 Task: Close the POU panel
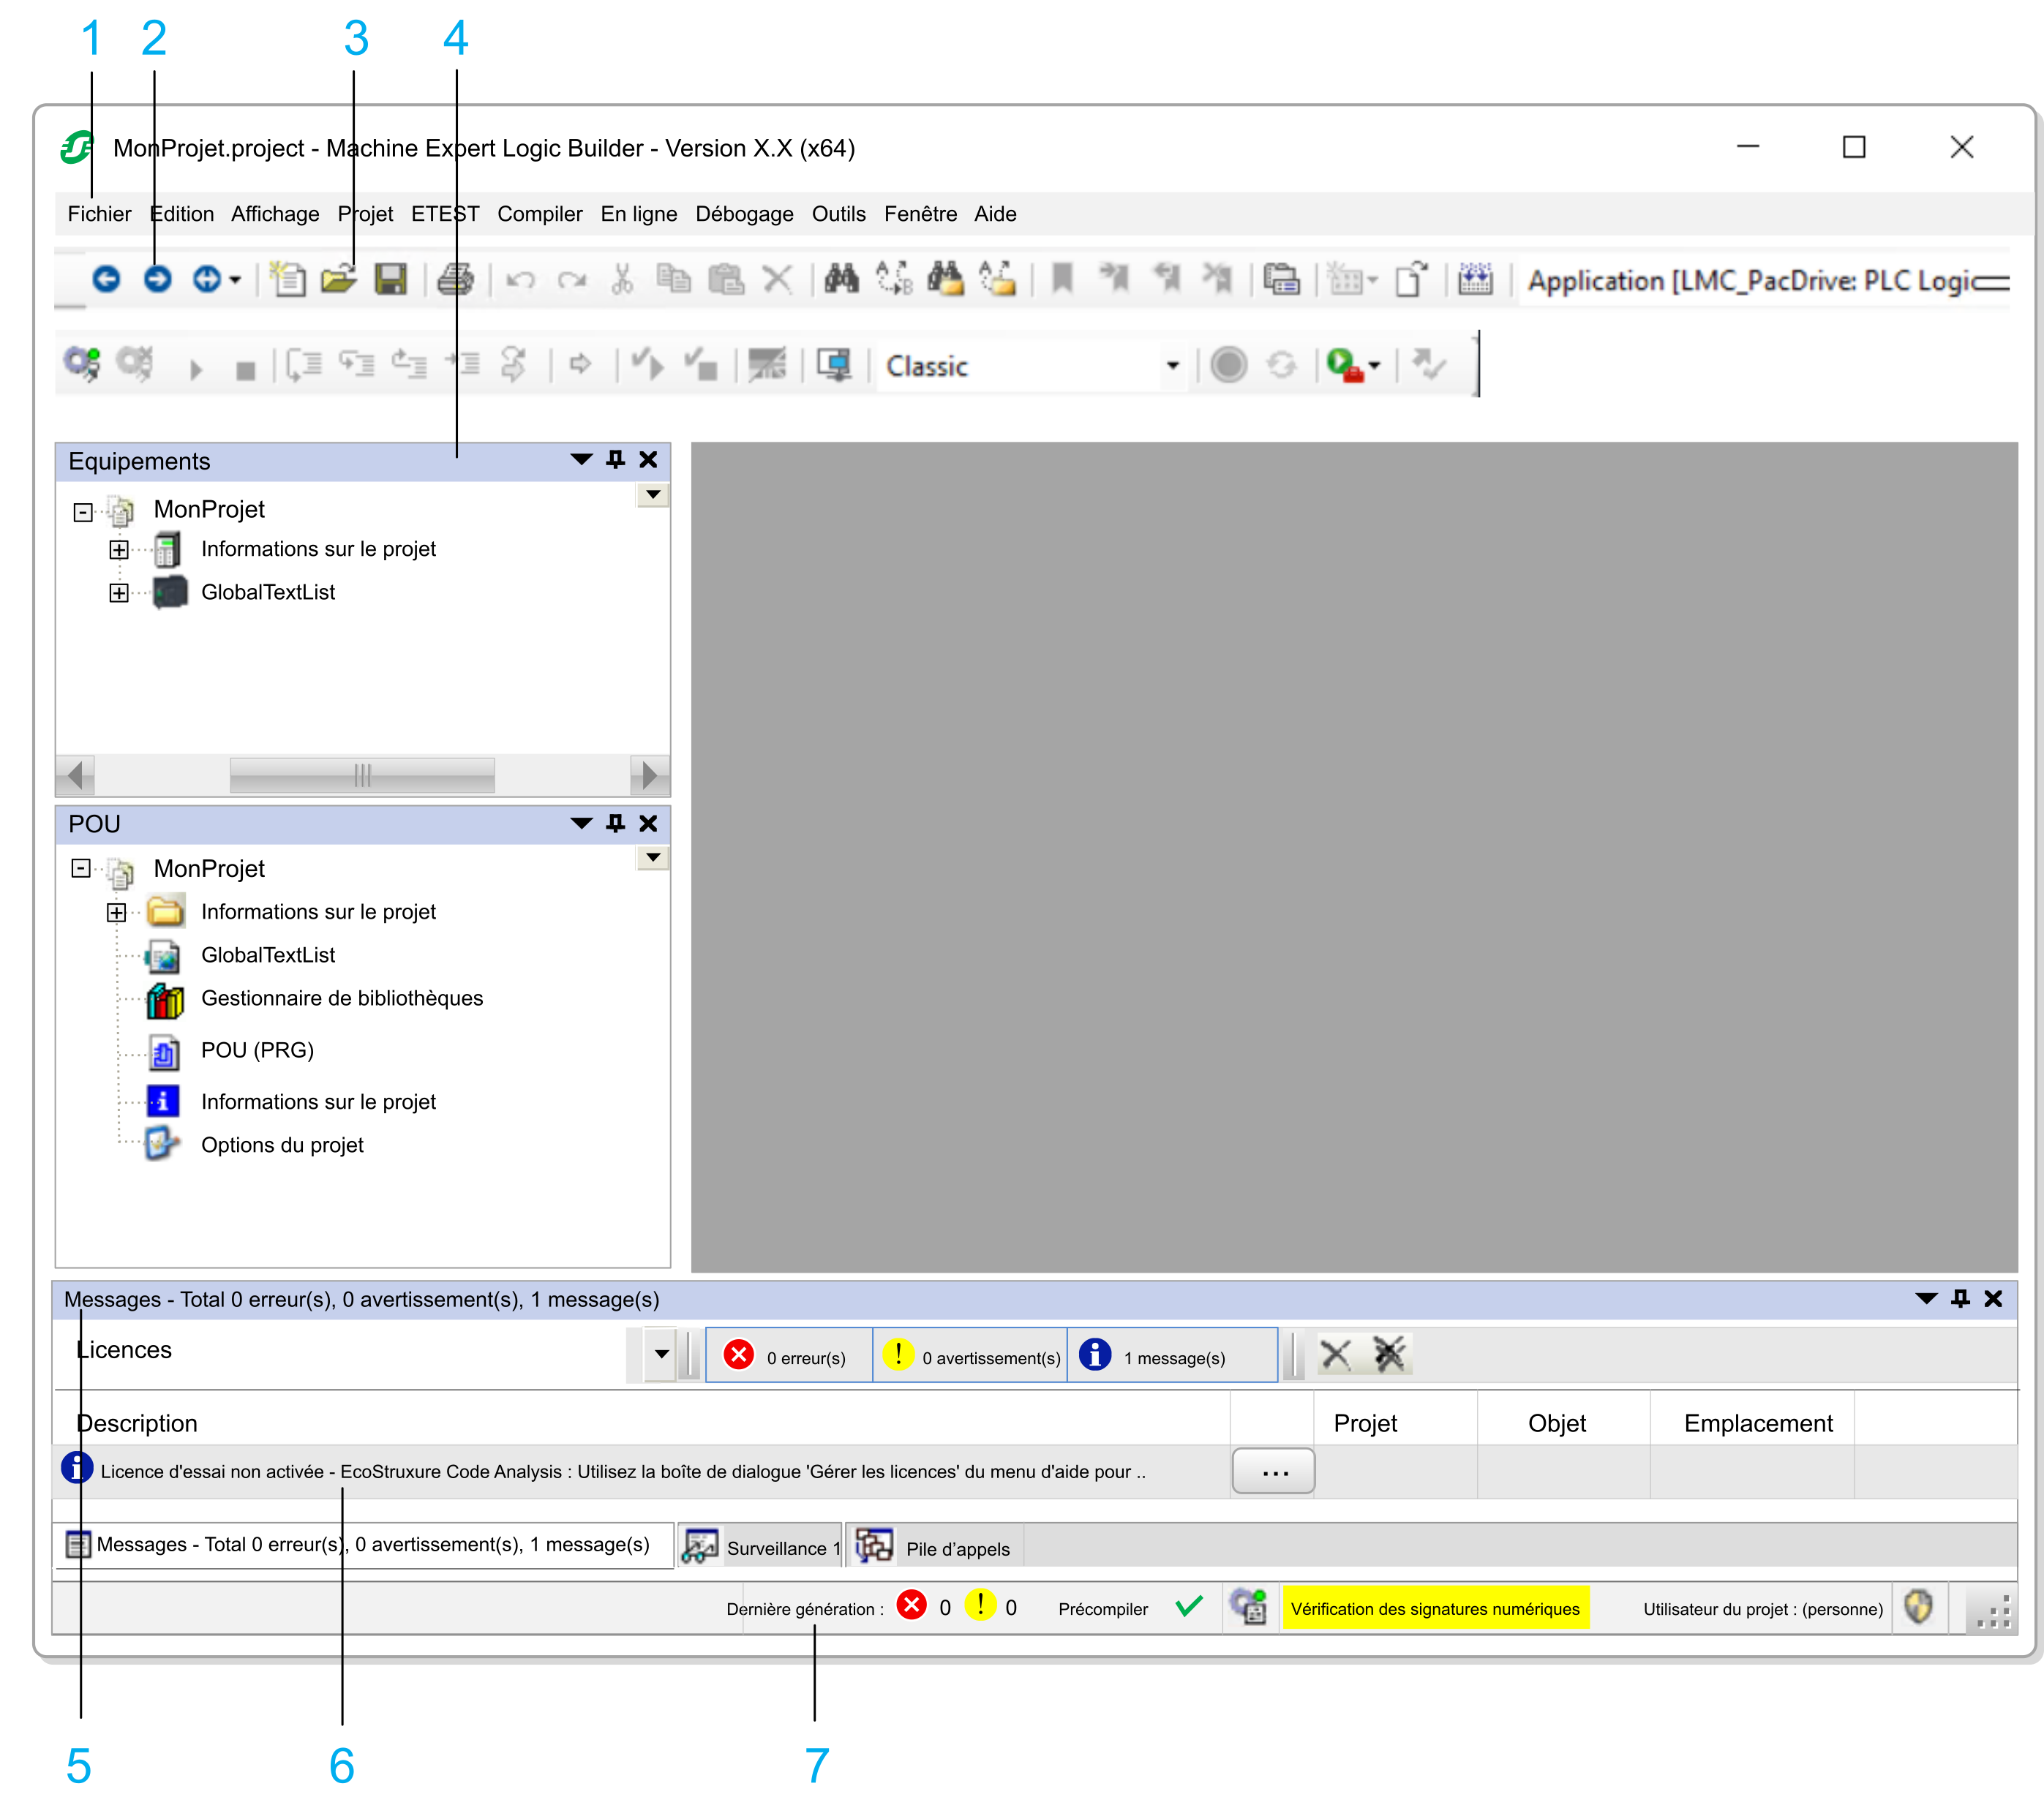click(x=648, y=824)
